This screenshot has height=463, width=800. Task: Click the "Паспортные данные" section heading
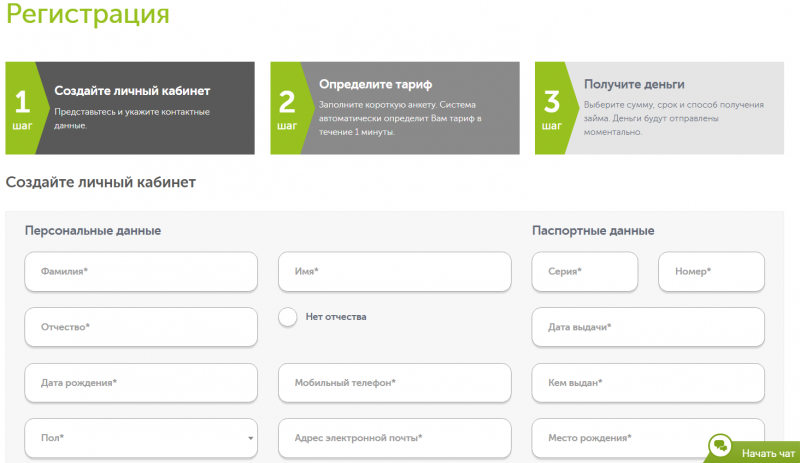tap(593, 231)
